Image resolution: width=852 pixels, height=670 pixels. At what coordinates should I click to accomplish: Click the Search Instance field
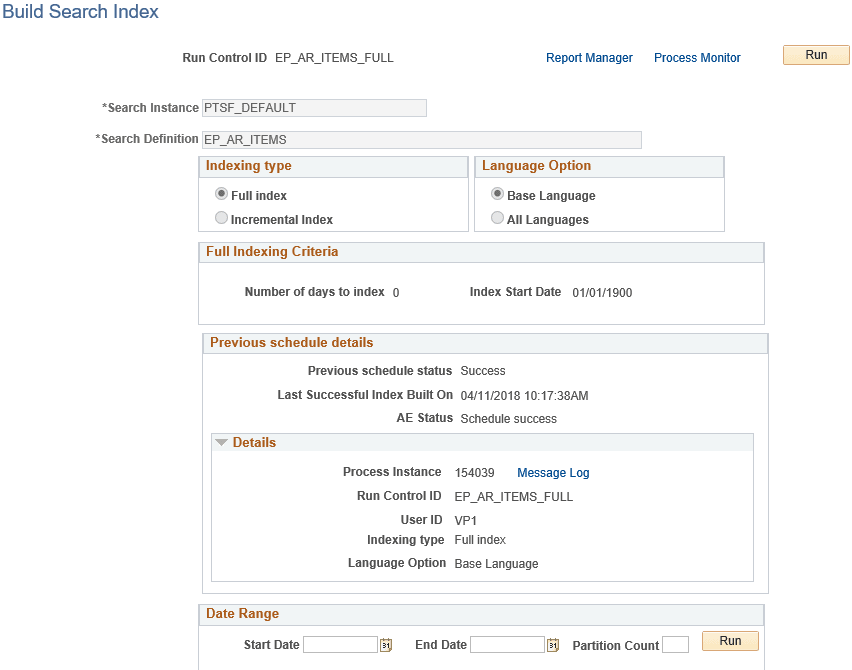tap(313, 107)
